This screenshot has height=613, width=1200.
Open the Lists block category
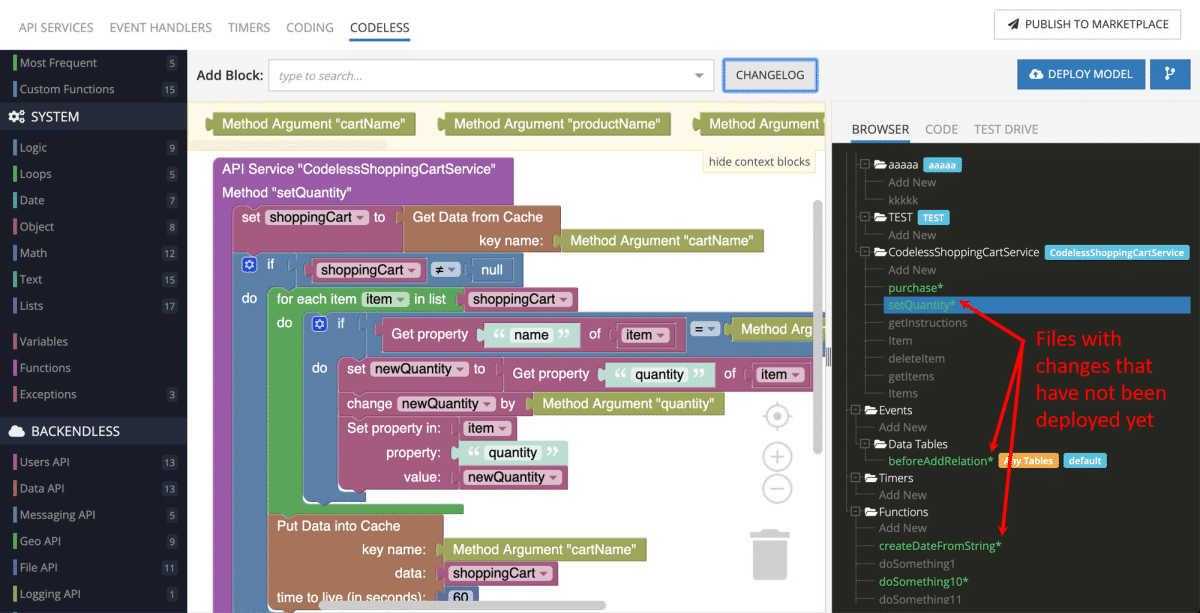93,306
